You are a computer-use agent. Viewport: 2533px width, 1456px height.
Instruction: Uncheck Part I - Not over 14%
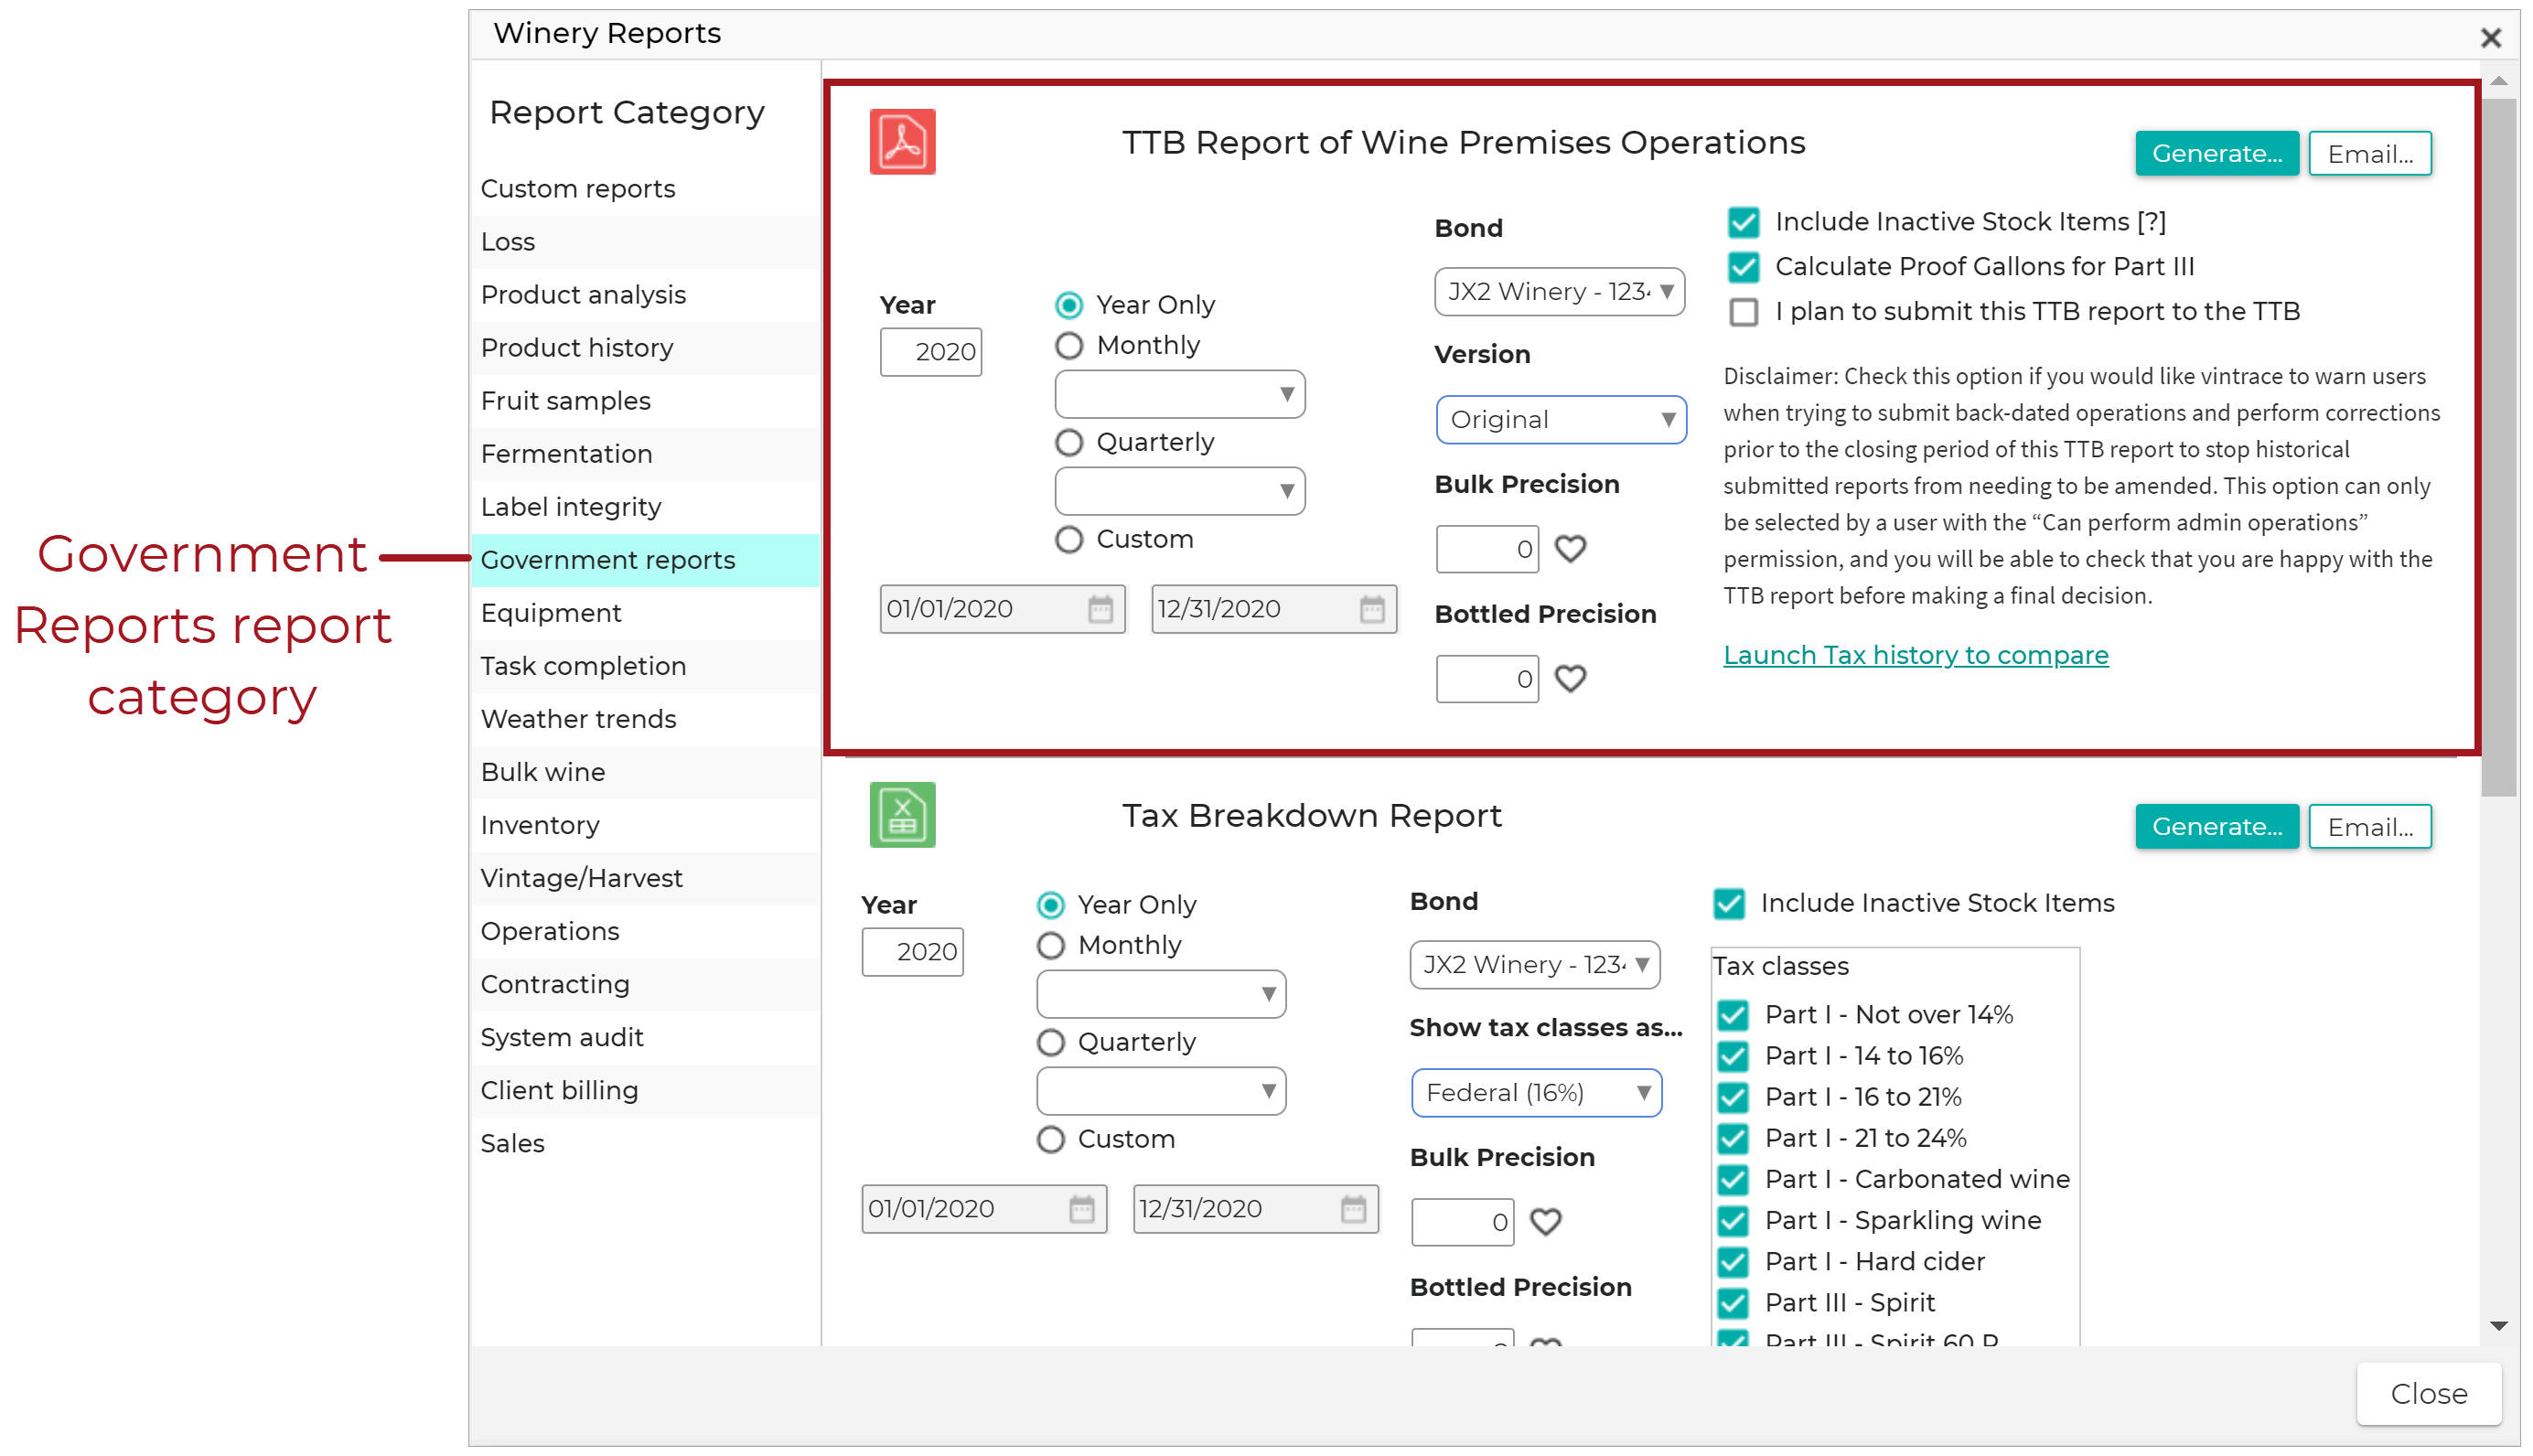[x=1732, y=1015]
